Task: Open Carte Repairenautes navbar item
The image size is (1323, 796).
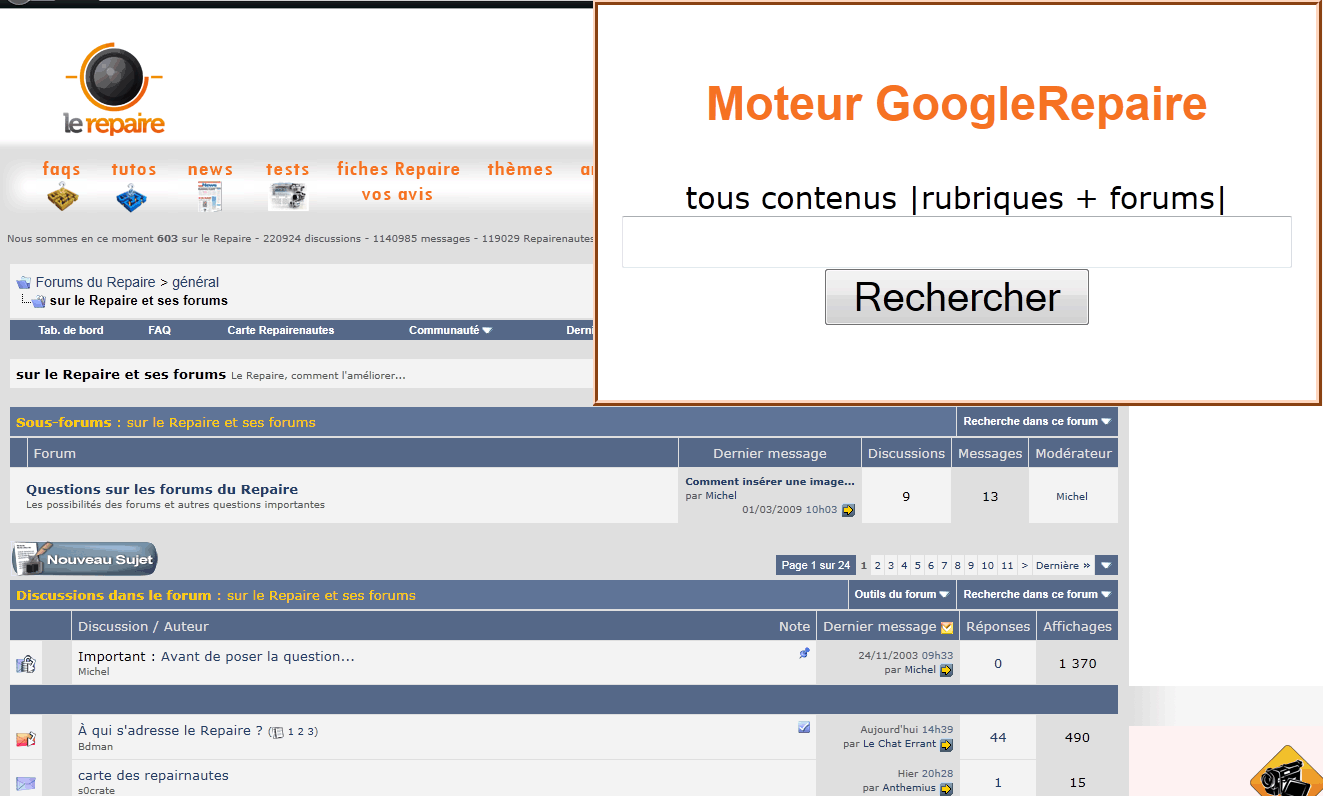Action: tap(281, 330)
